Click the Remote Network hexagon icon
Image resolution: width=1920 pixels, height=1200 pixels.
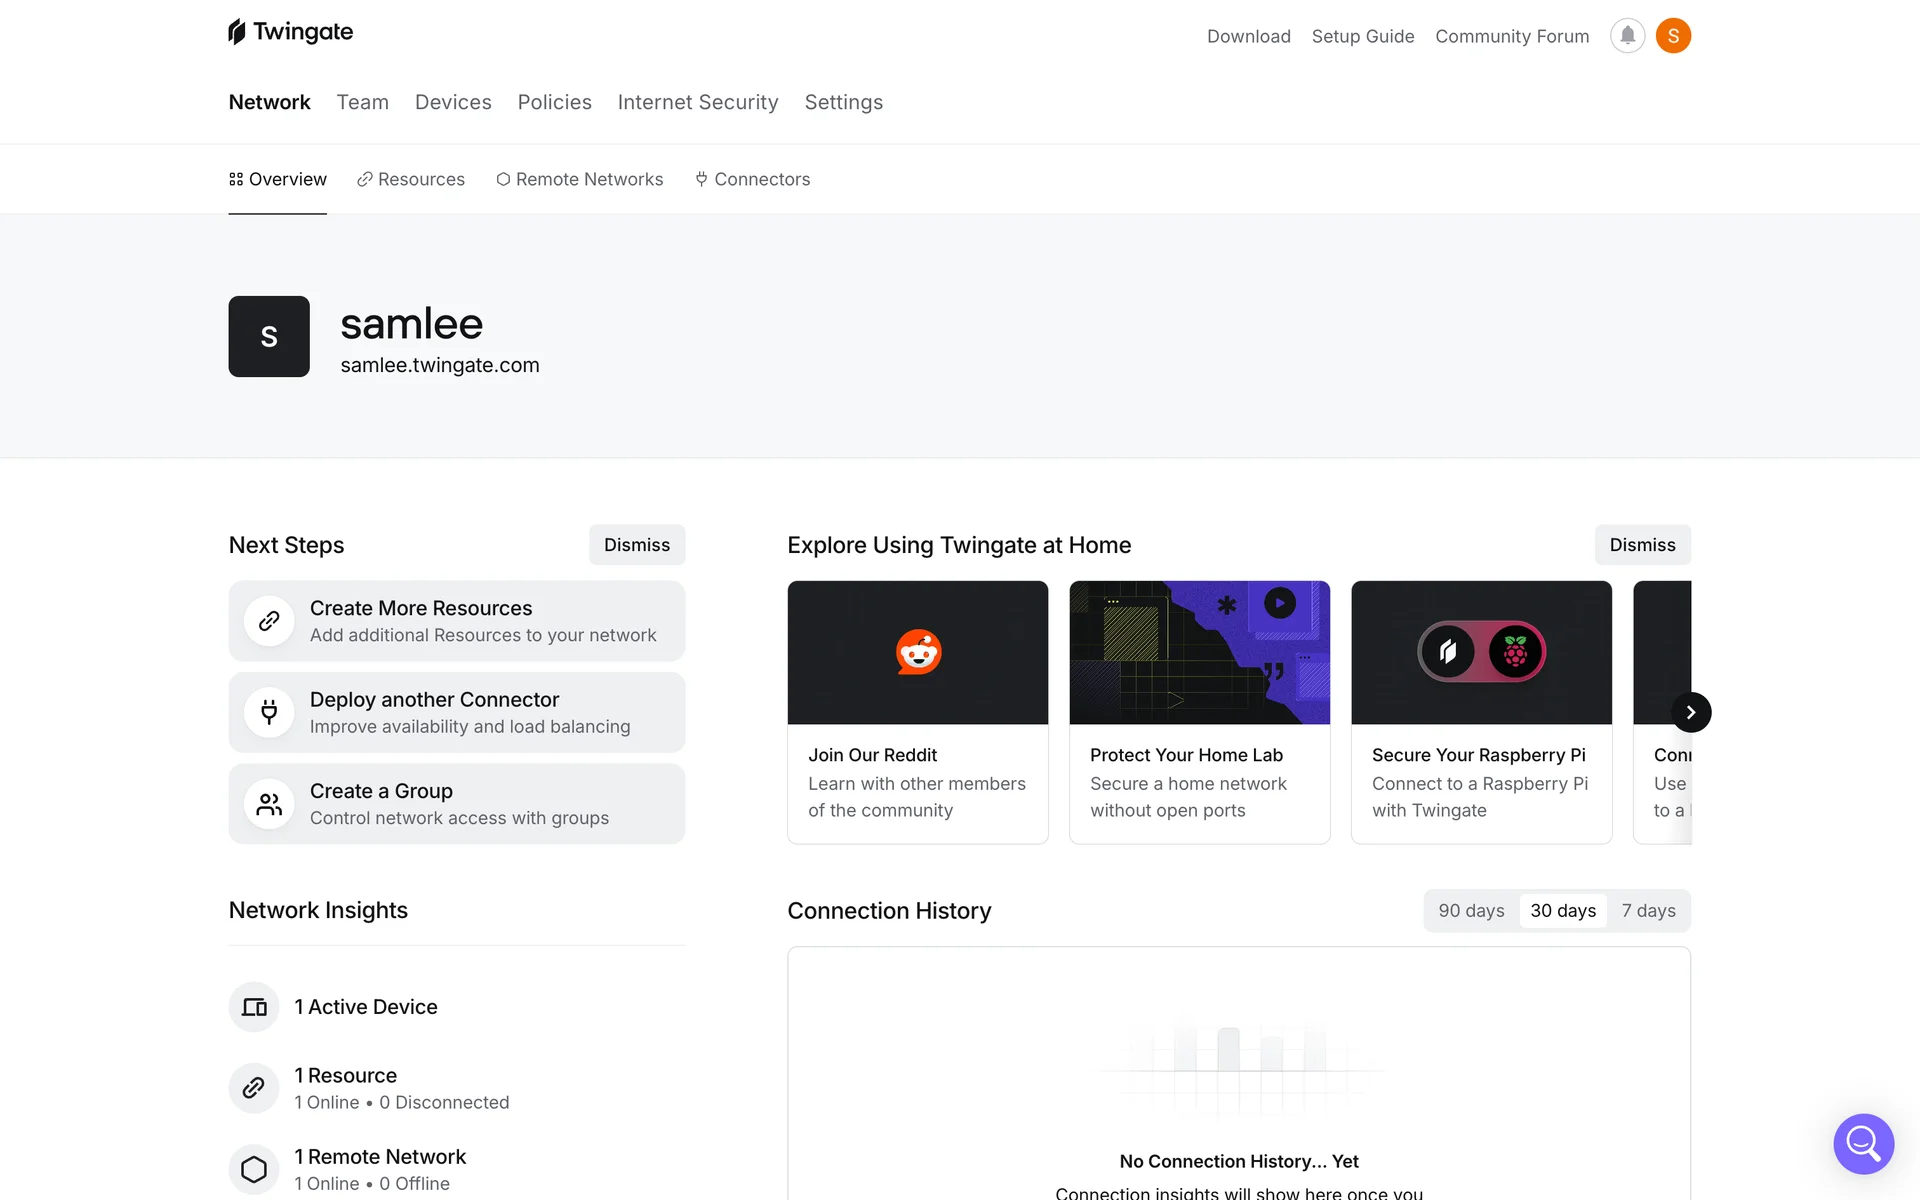(x=254, y=1169)
